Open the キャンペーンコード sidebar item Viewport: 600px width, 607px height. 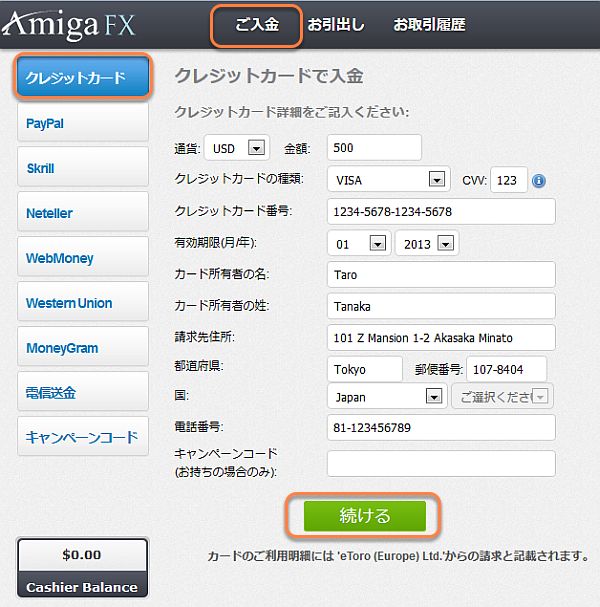pos(82,437)
